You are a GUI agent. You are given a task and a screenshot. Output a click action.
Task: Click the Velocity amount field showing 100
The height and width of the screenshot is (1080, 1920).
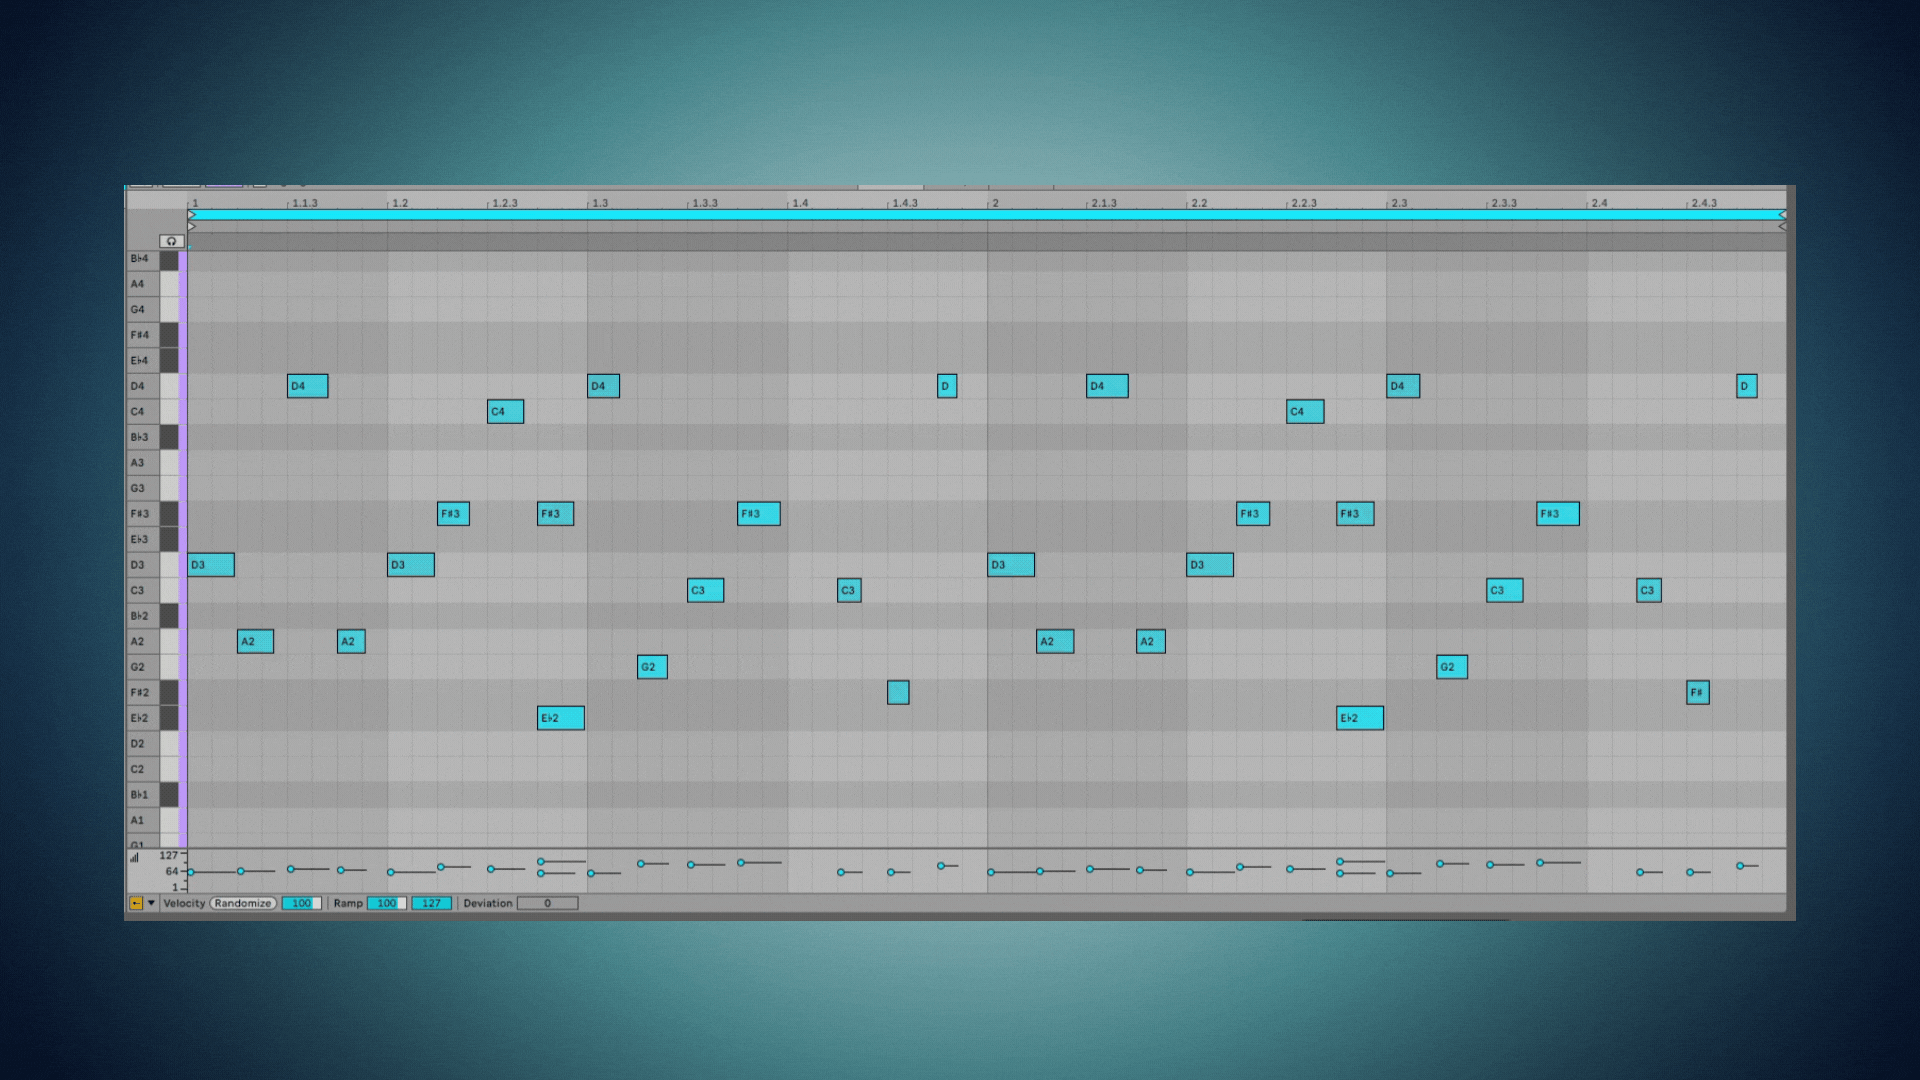(x=301, y=902)
